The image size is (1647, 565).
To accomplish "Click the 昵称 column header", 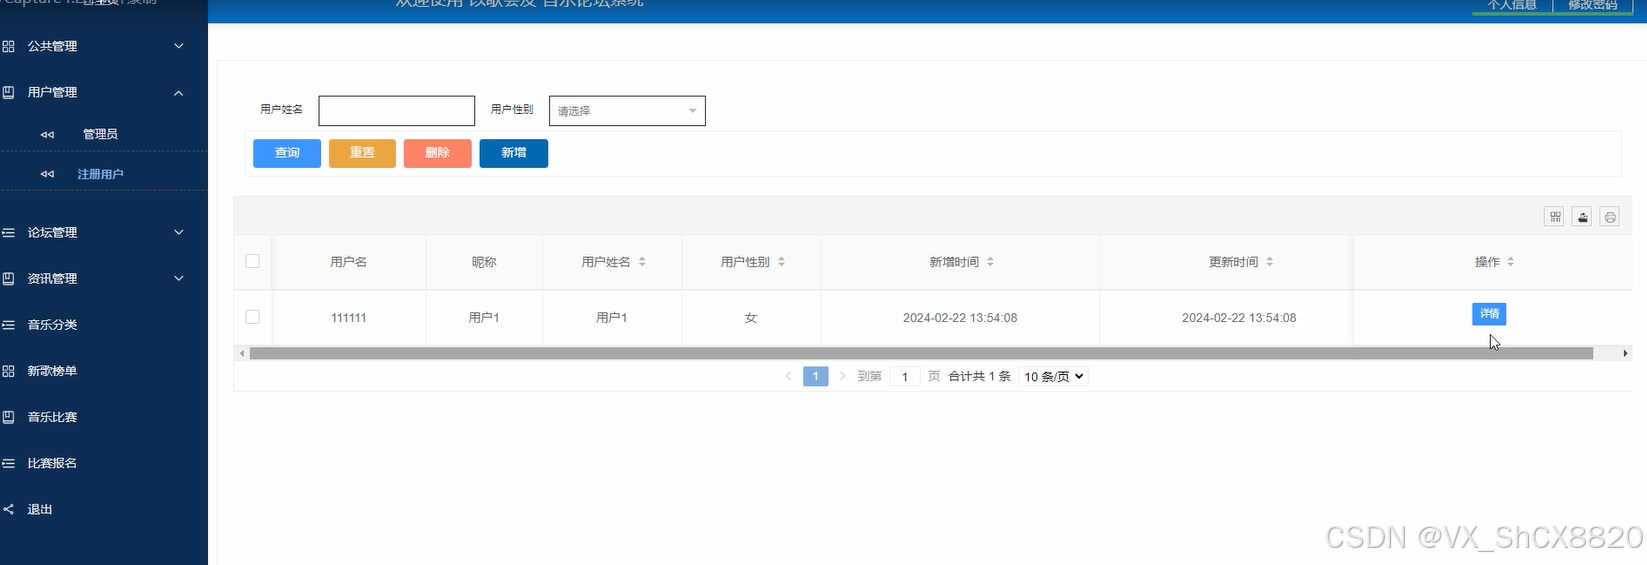I will coord(484,262).
